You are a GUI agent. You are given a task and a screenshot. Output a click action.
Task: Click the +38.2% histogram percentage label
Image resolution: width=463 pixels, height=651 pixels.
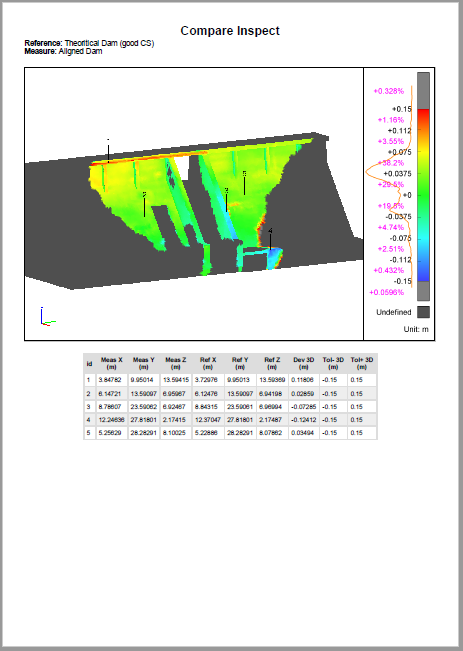click(391, 163)
